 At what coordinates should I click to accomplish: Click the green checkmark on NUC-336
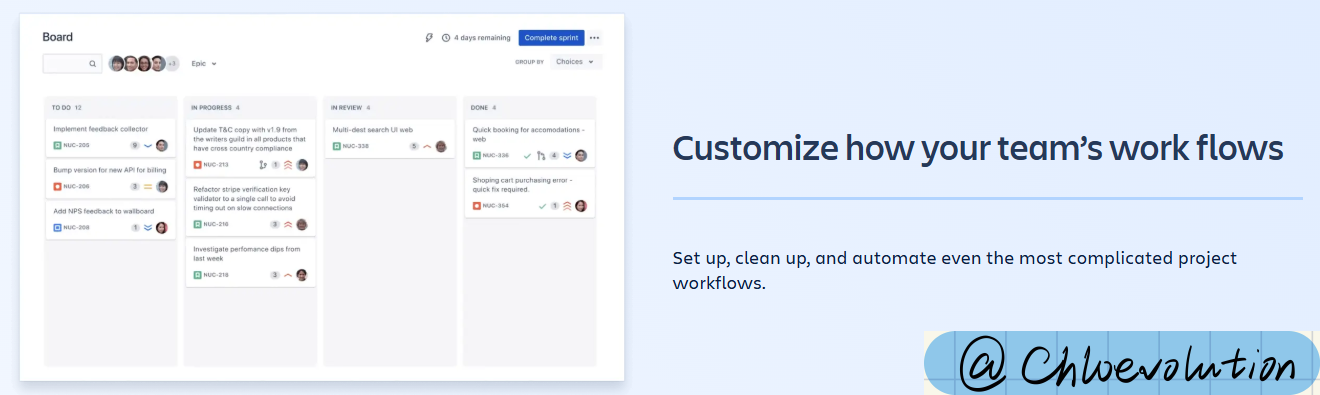(x=528, y=155)
